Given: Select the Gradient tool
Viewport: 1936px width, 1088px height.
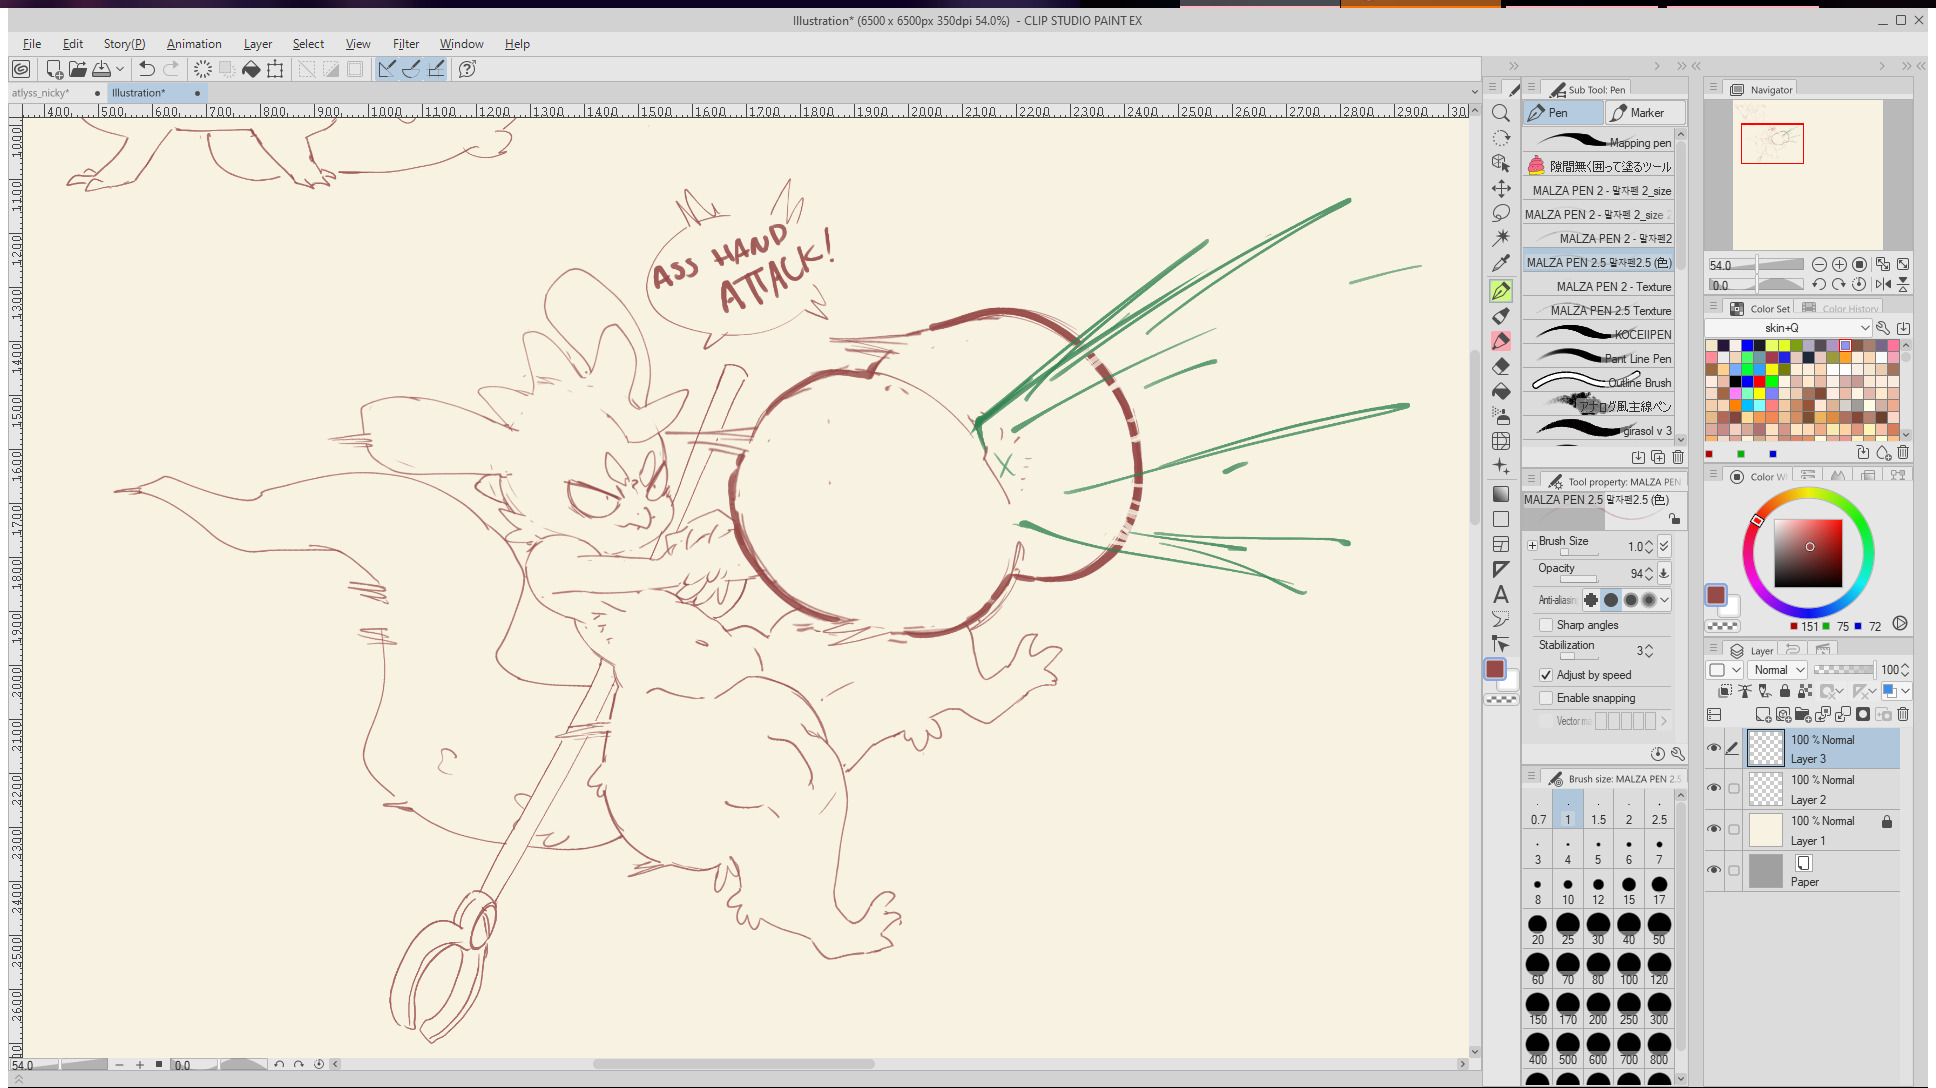Looking at the screenshot, I should pos(1500,494).
